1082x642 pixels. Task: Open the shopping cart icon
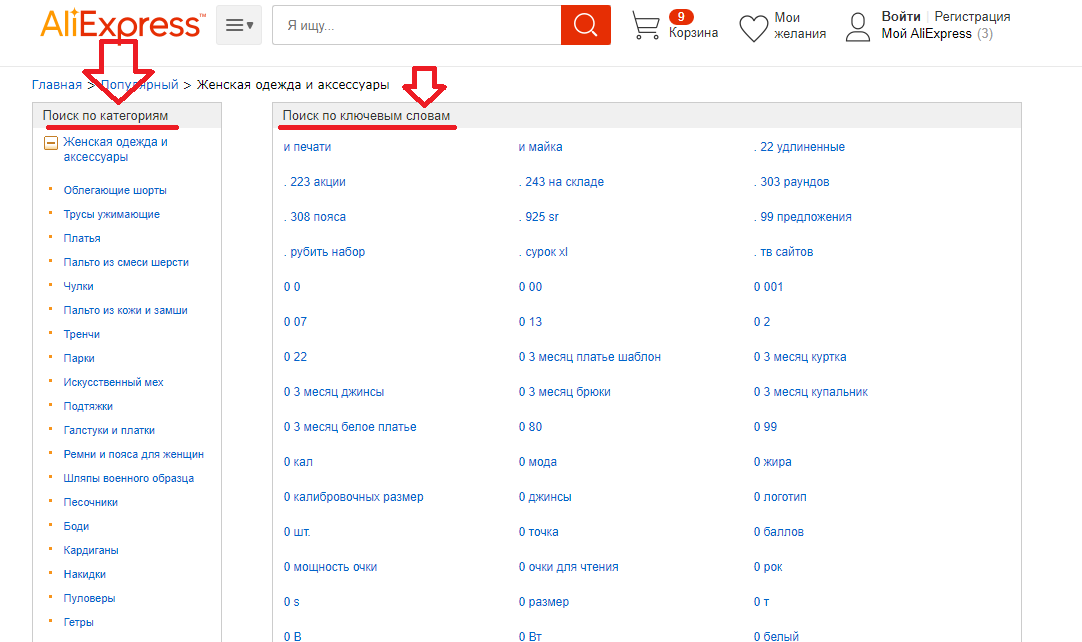[646, 26]
